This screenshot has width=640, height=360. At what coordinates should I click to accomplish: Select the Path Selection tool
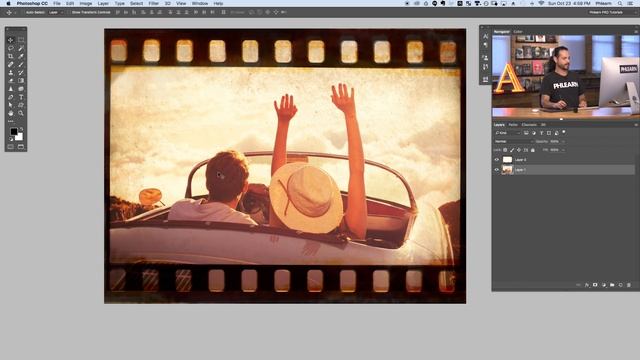coord(11,105)
